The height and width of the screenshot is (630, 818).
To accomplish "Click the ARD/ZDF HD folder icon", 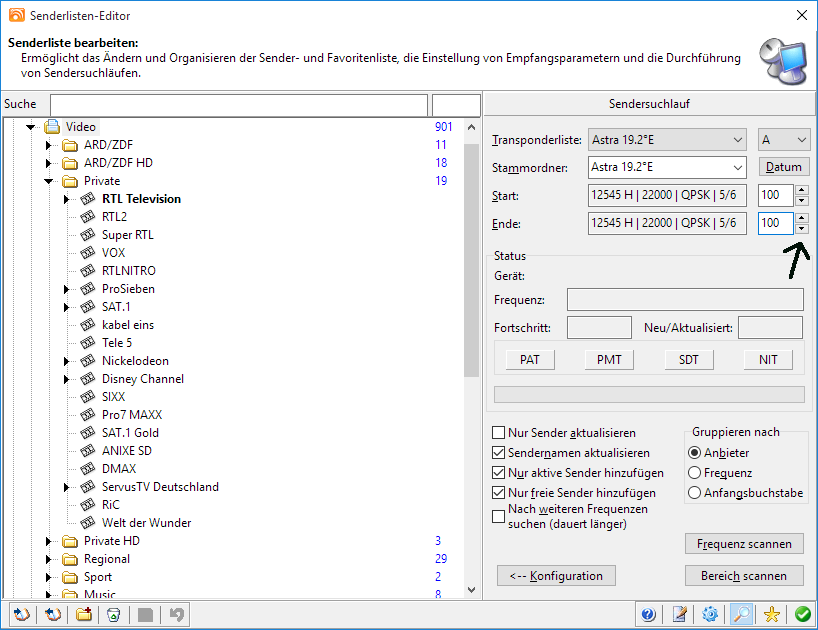I will pos(70,163).
